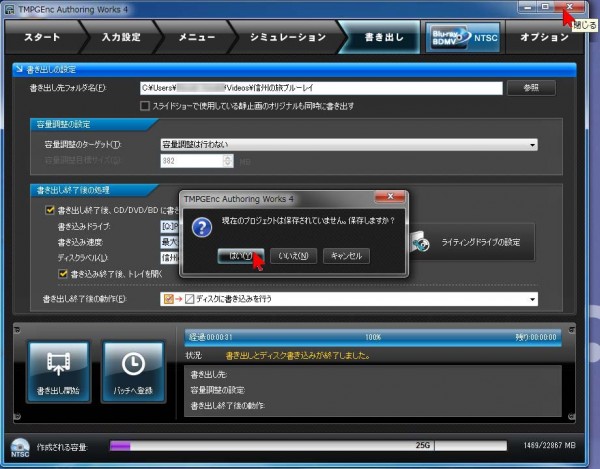Click the 382 target size field
Viewport: 600px width, 469px height.
click(192, 161)
